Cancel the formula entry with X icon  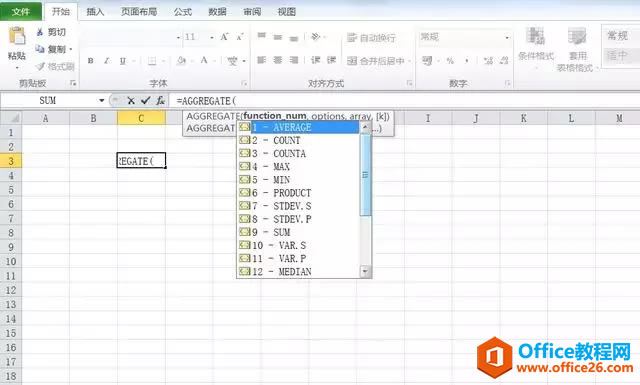[x=131, y=100]
